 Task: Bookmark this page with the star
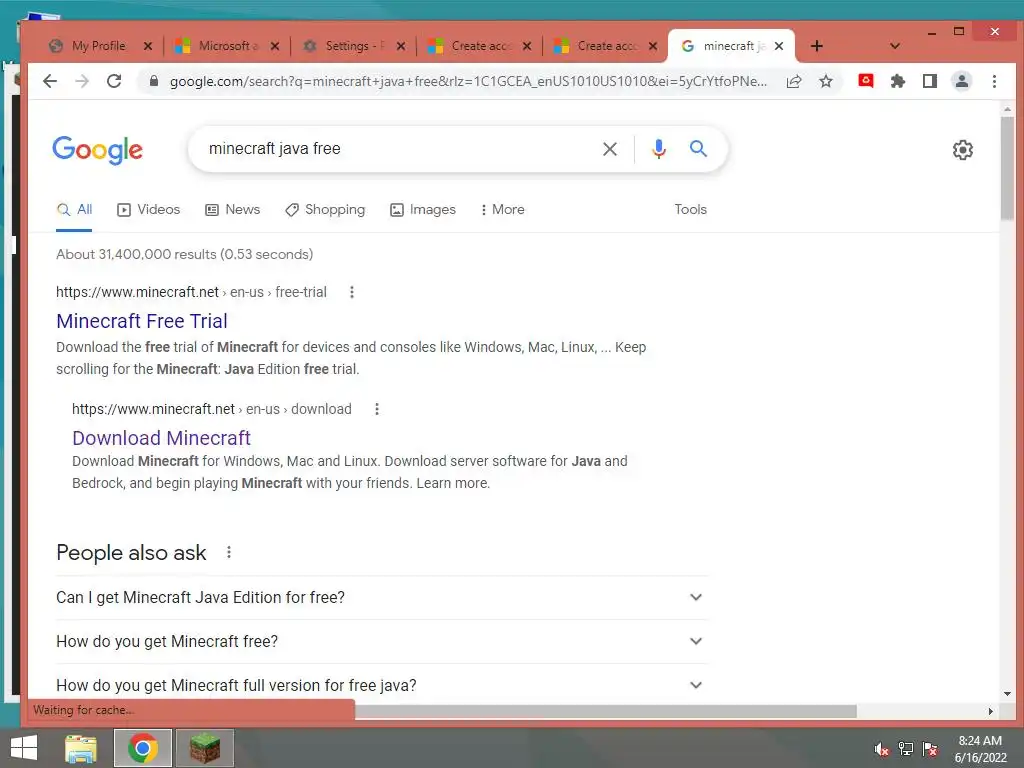826,81
